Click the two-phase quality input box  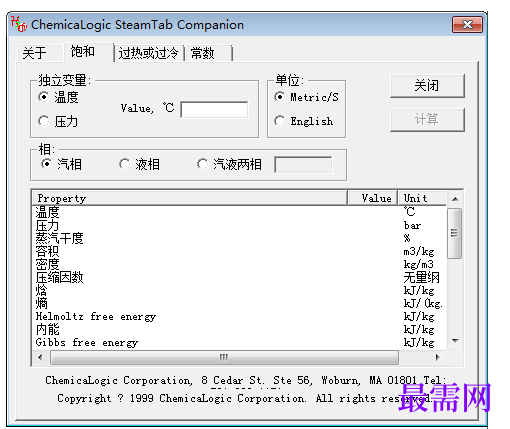pyautogui.click(x=303, y=165)
